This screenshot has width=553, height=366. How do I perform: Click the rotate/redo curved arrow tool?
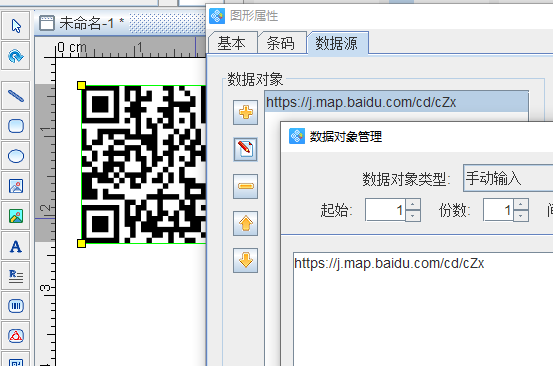click(16, 56)
